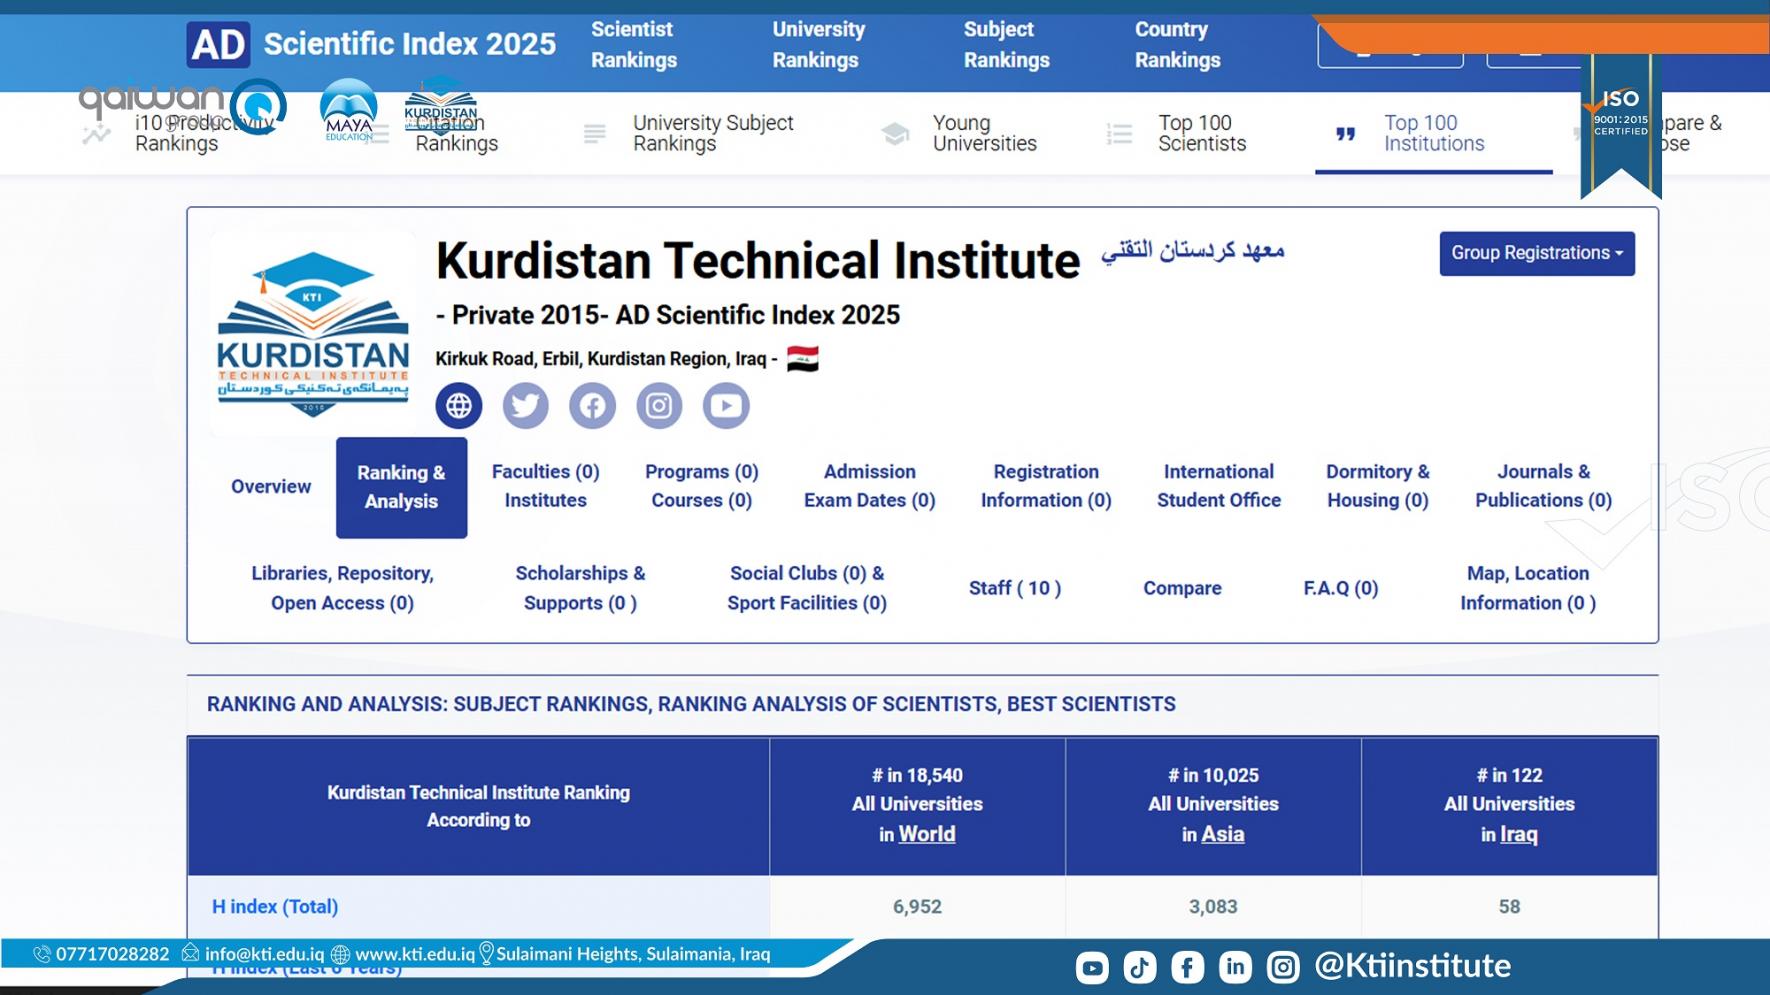Viewport: 1770px width, 995px height.
Task: Open Registration Information (0) tab
Action: pos(1046,486)
